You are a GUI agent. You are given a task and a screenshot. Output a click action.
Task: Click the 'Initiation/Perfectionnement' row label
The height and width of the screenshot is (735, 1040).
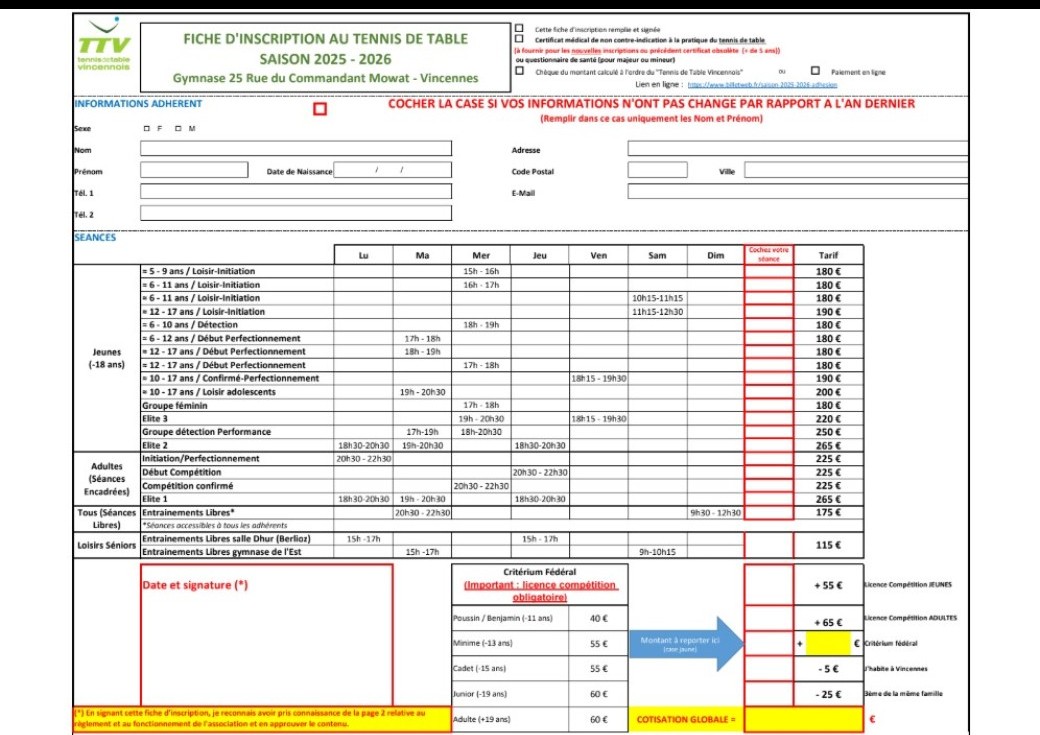(x=201, y=458)
